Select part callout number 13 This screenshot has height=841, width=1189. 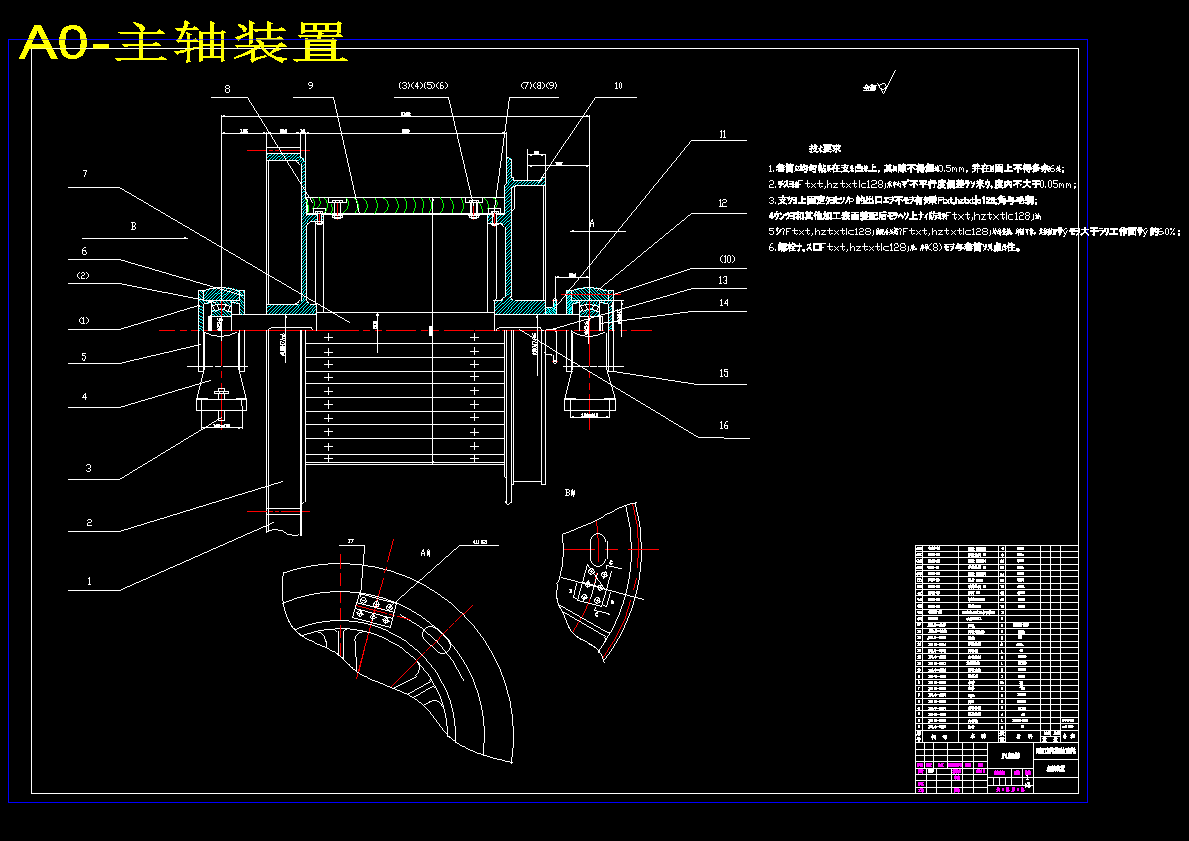pos(723,281)
